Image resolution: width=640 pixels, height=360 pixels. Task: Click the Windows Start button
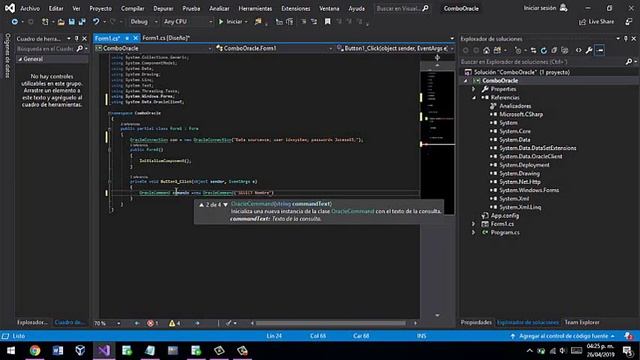point(11,350)
